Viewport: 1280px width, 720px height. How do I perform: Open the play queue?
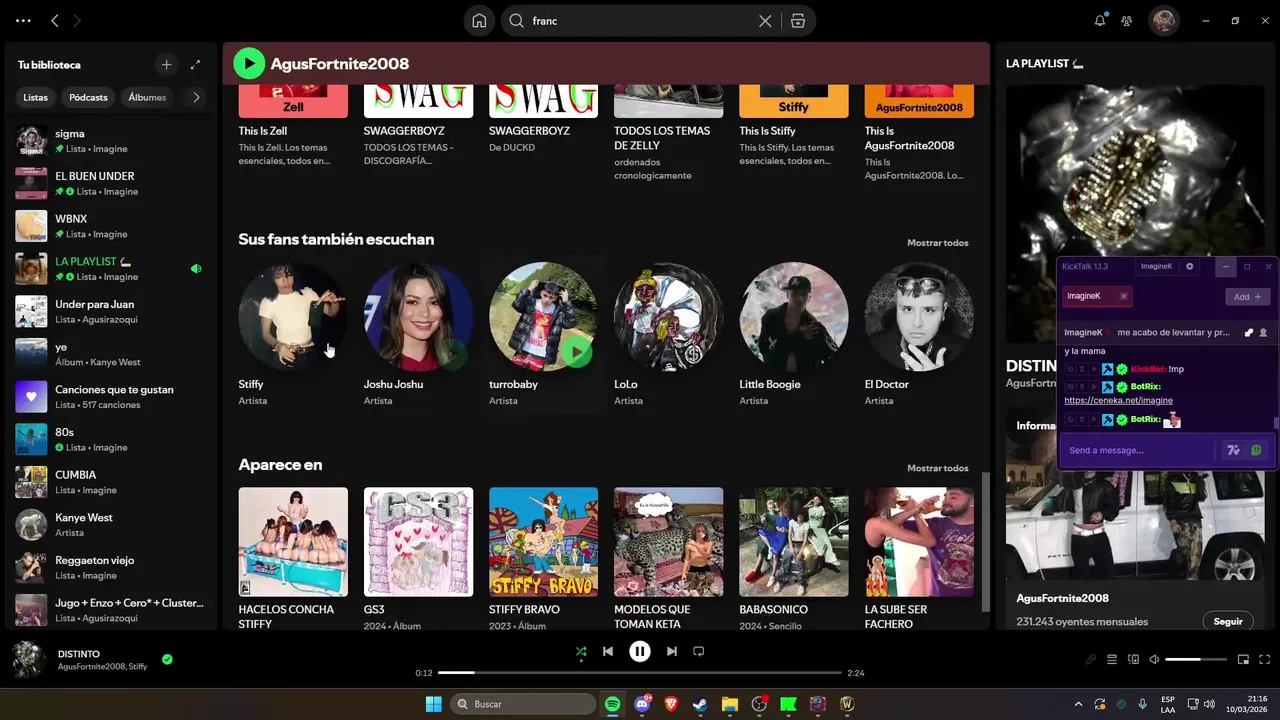[1112, 660]
